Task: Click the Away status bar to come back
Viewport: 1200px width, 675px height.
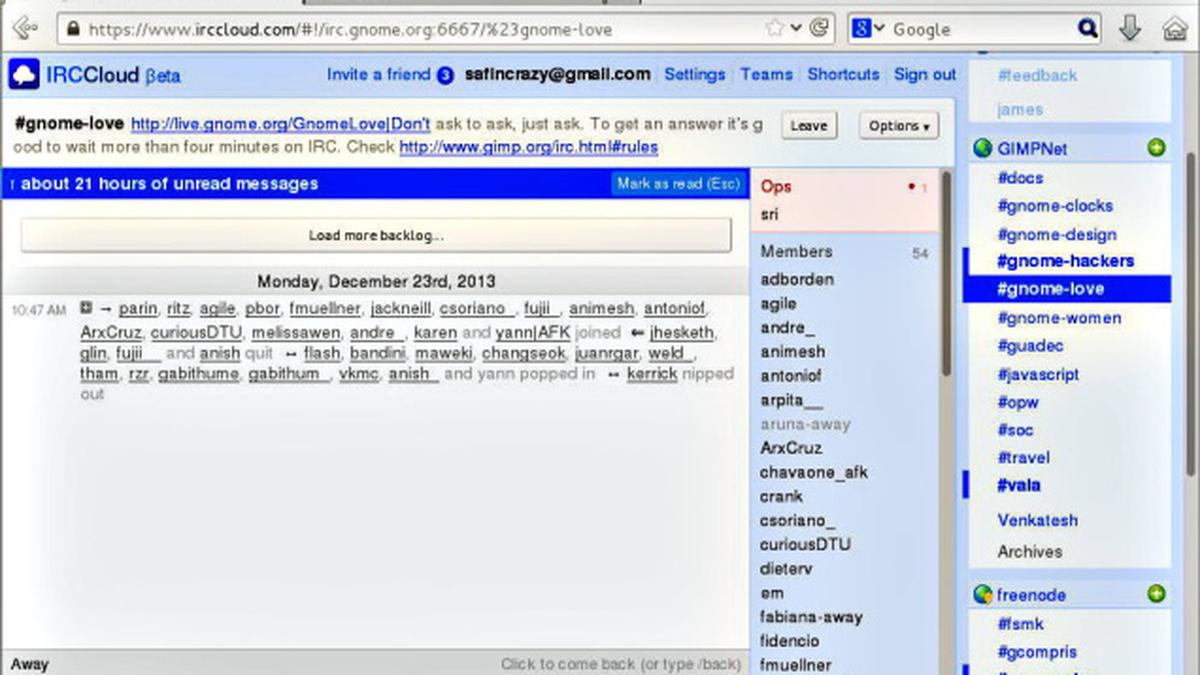Action: tap(375, 664)
